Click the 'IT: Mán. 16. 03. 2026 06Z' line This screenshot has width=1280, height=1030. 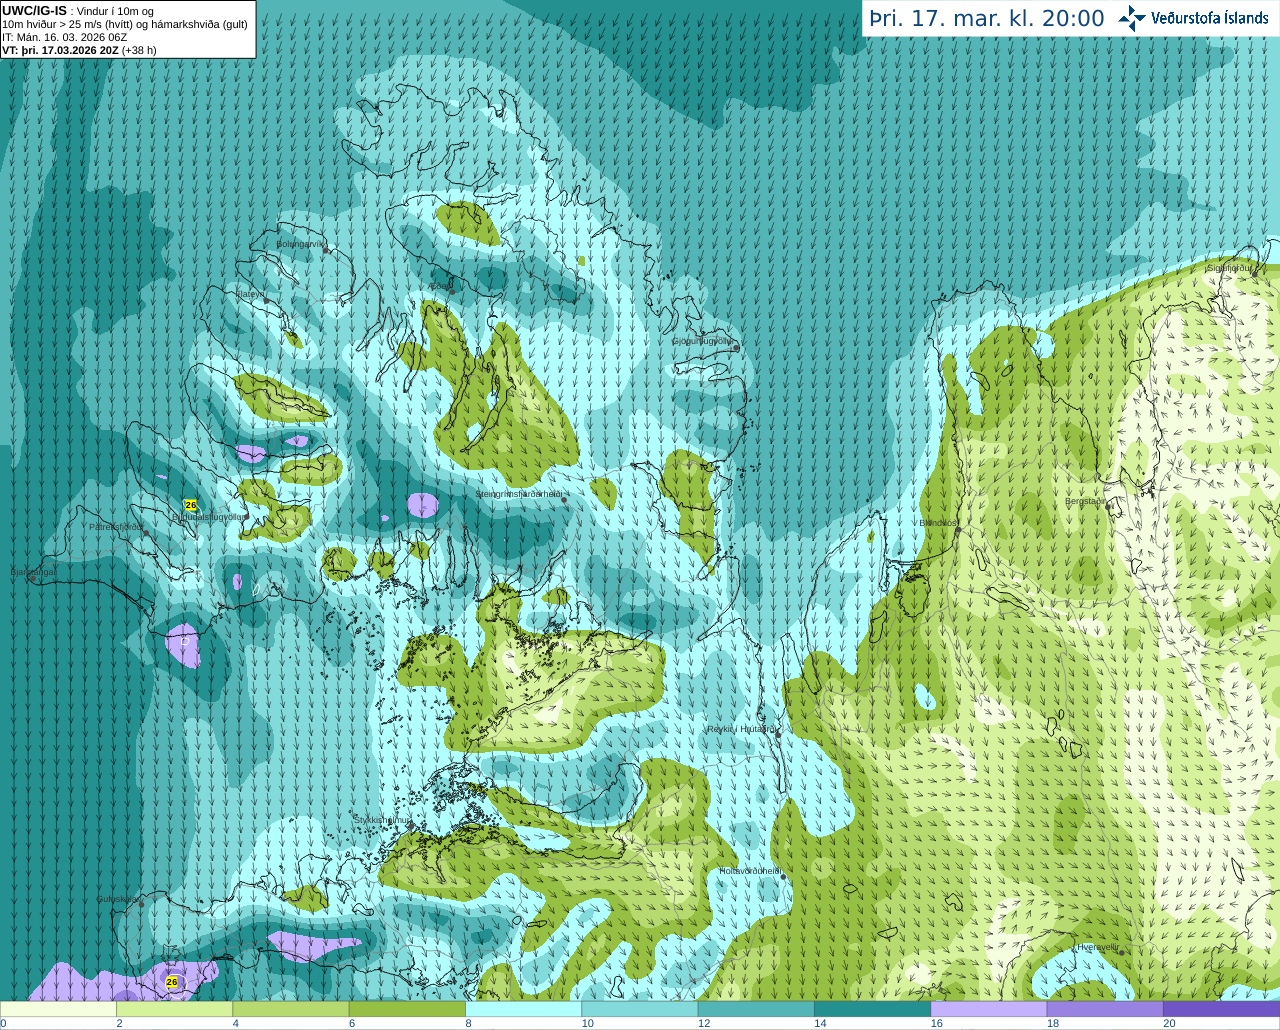65,37
